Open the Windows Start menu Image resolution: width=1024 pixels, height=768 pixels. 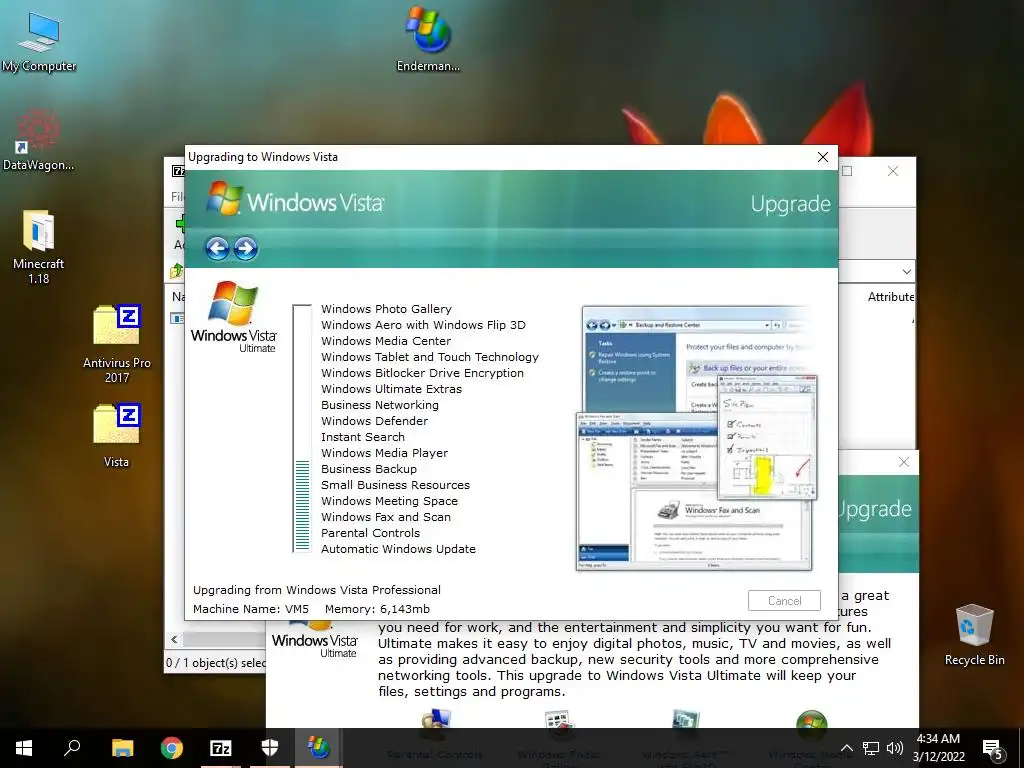click(24, 748)
